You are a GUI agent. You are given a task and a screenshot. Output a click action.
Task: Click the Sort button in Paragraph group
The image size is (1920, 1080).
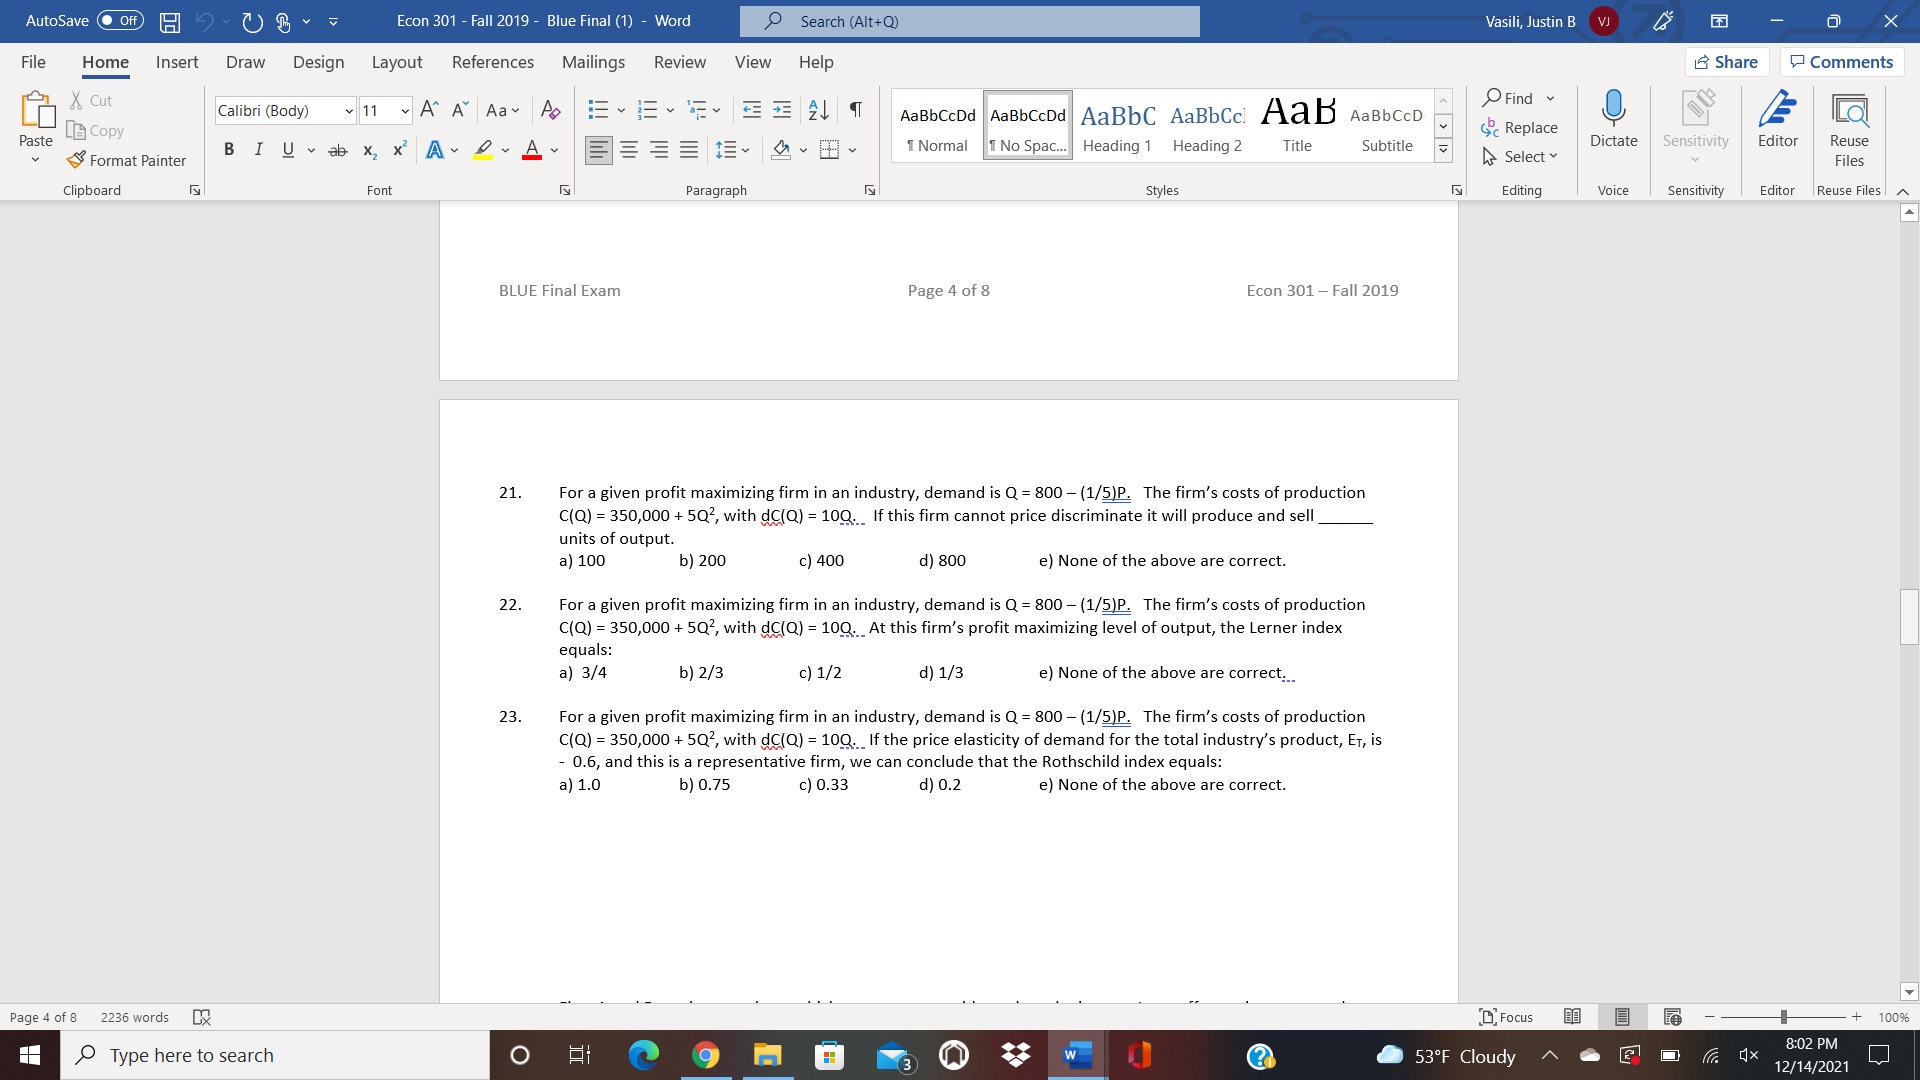click(817, 110)
